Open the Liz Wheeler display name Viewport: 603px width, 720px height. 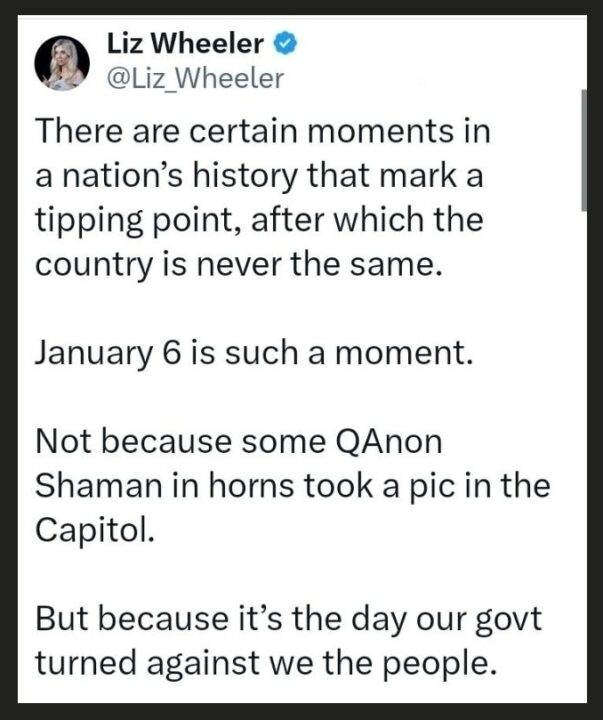coord(185,45)
